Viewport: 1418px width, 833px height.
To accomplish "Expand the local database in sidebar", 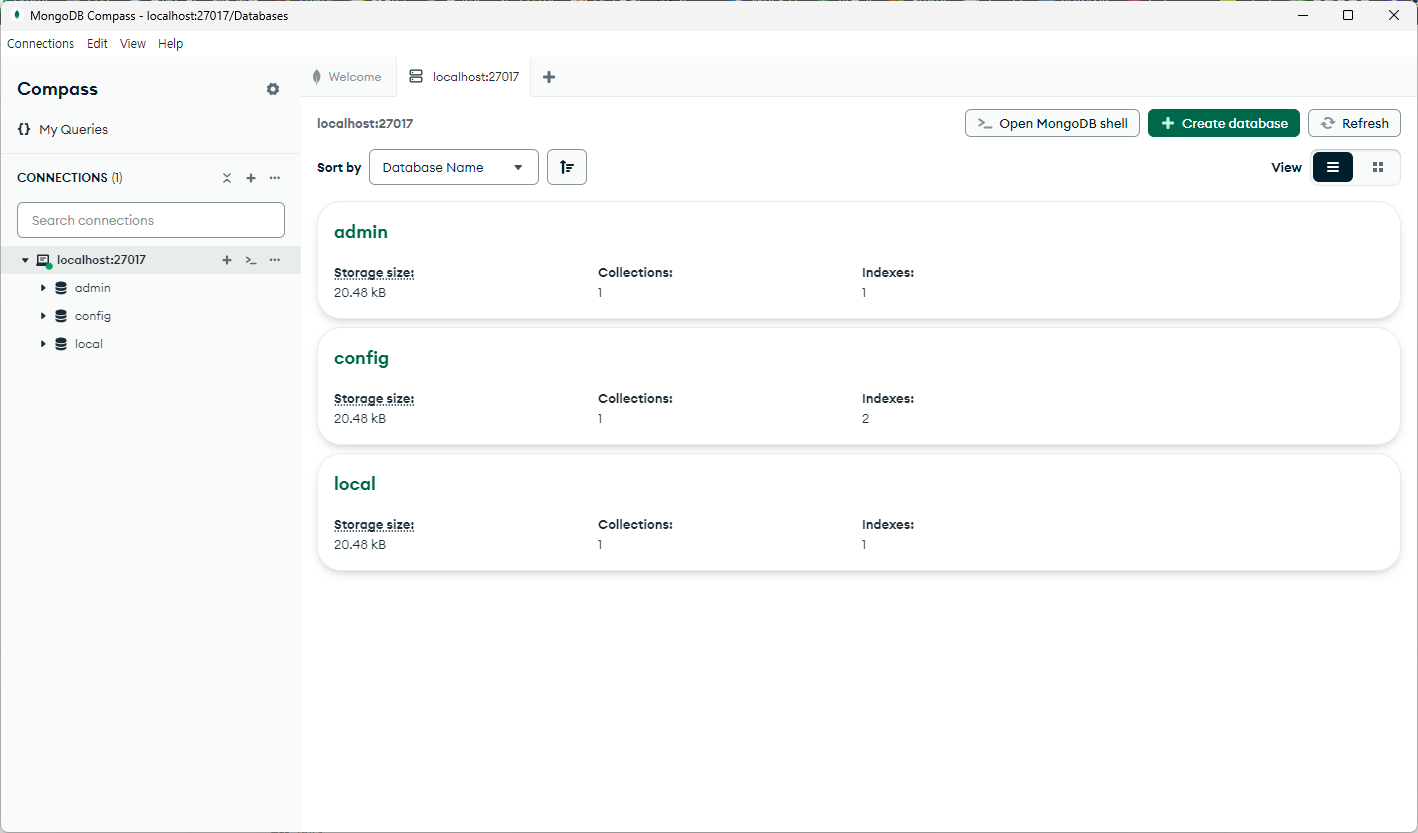I will (43, 344).
